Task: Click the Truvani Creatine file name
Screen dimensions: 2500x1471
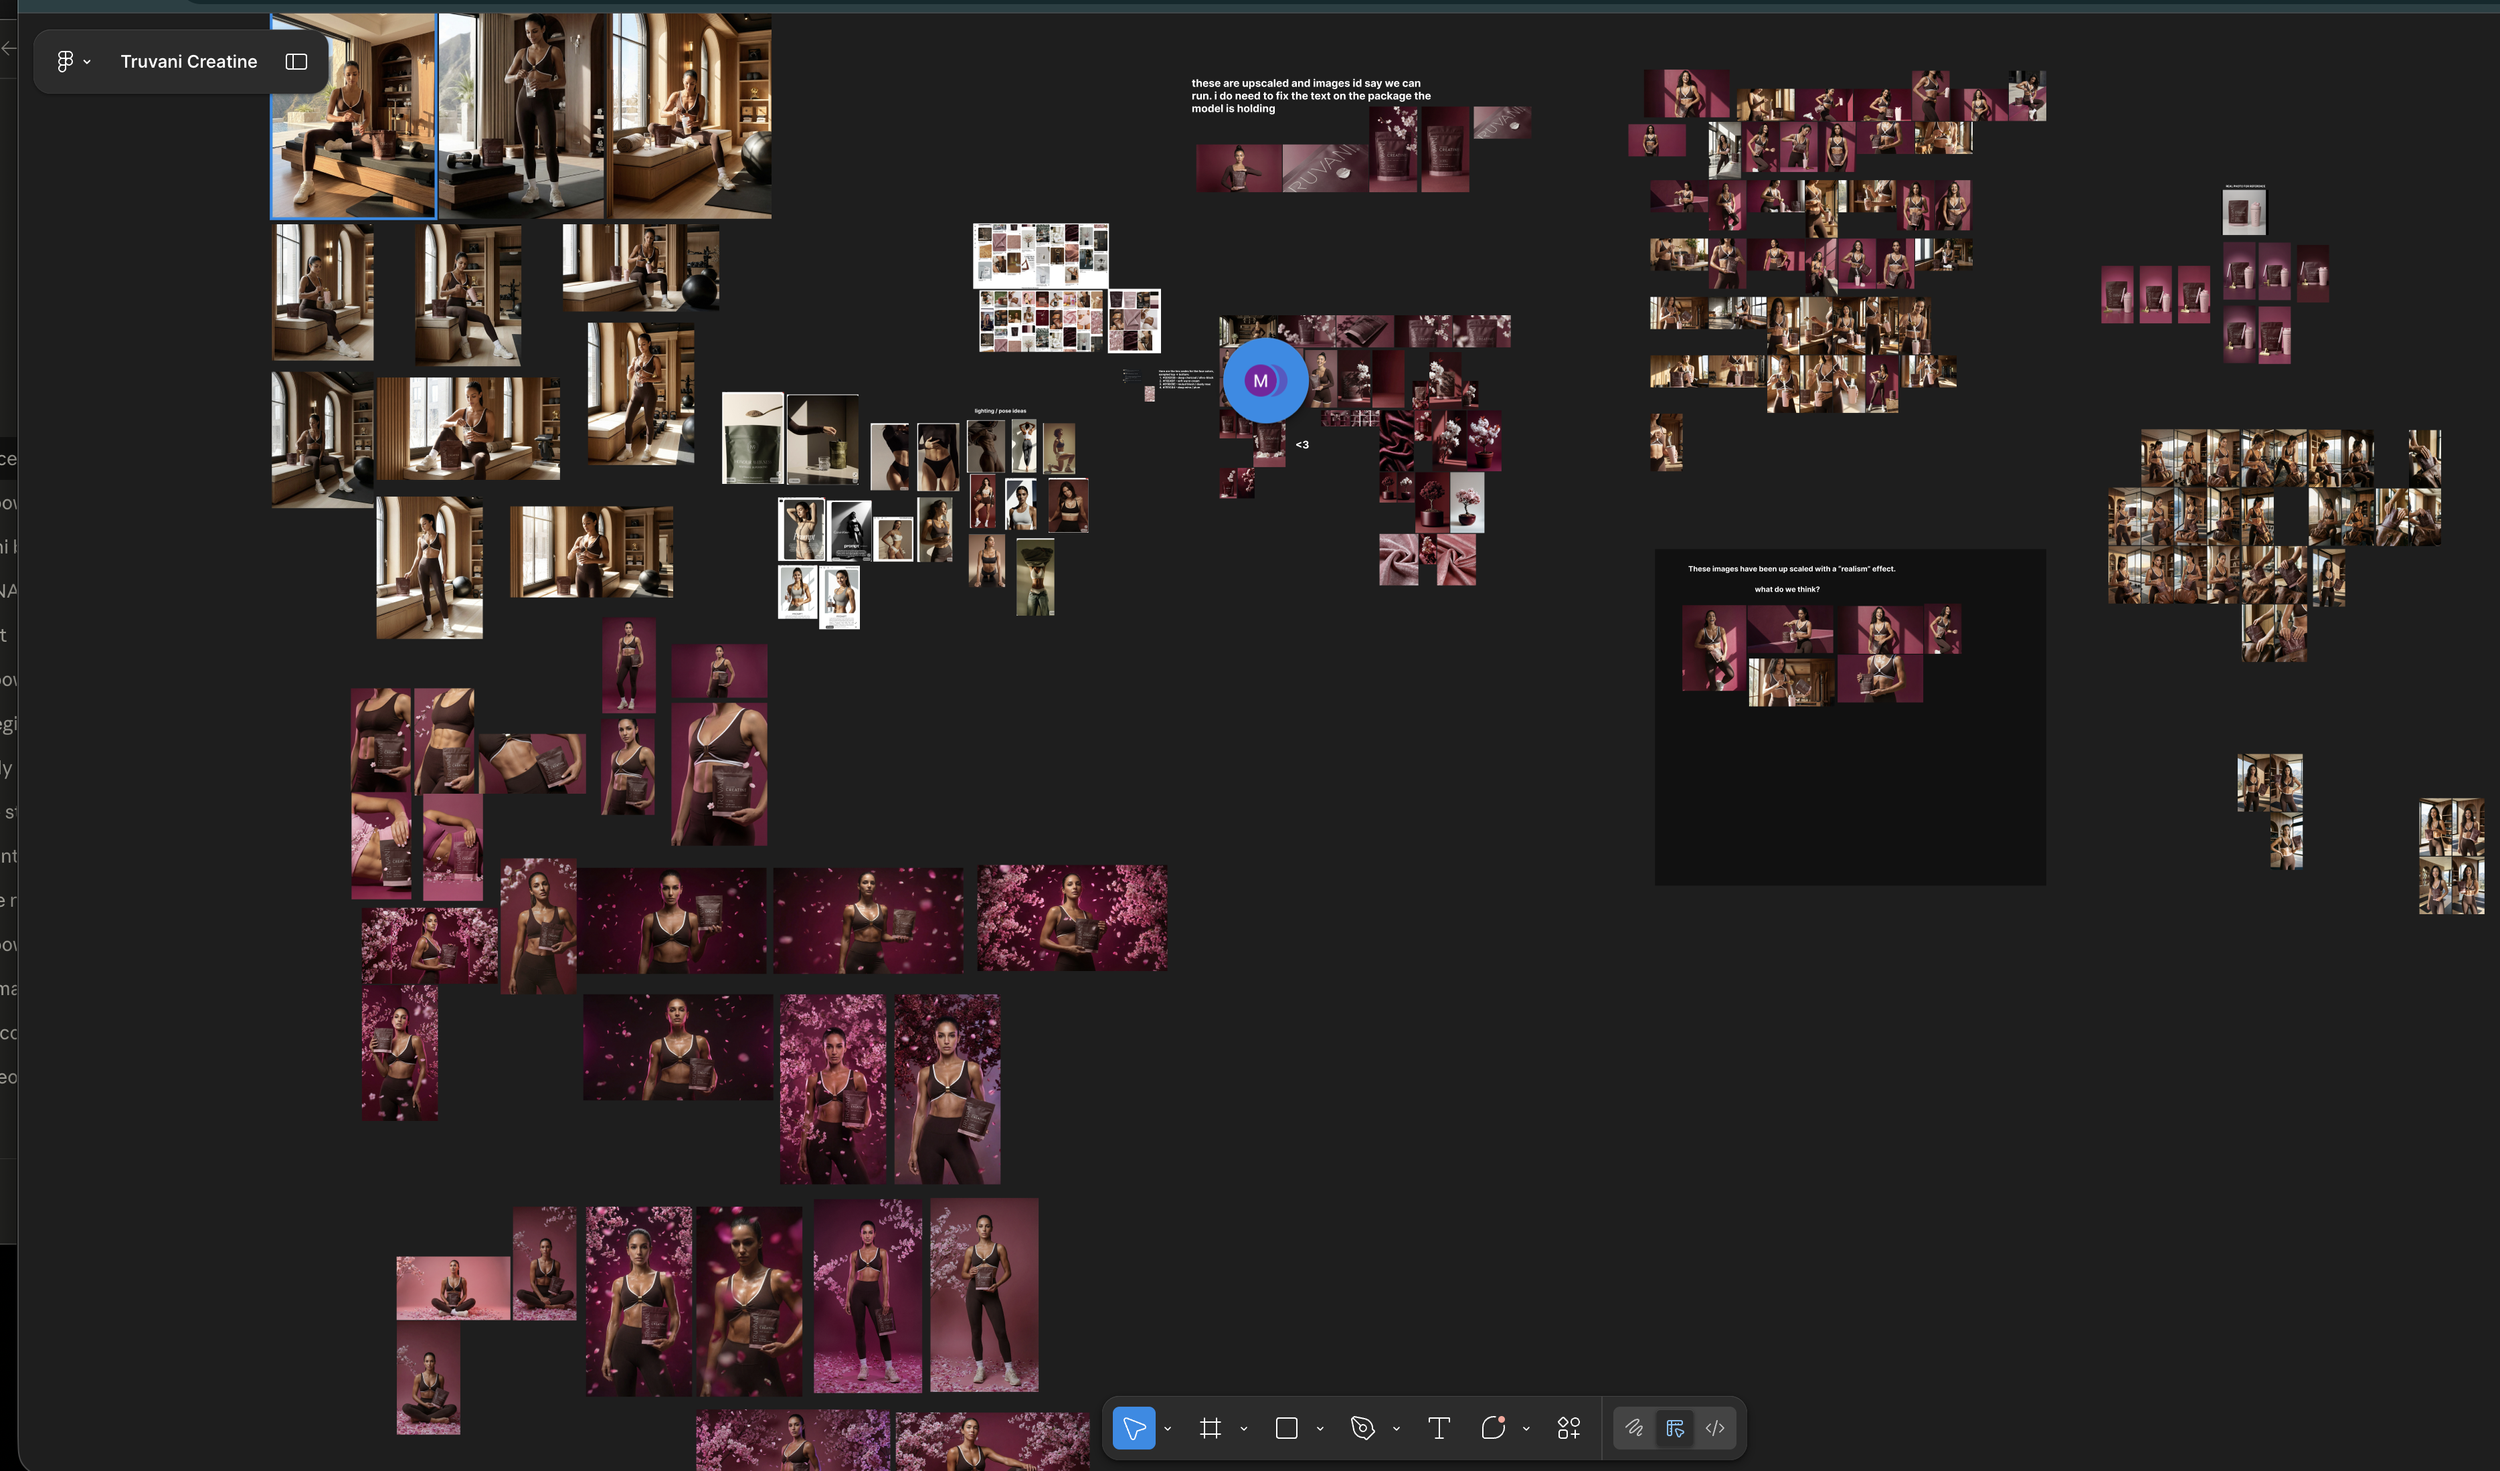Action: tap(189, 61)
